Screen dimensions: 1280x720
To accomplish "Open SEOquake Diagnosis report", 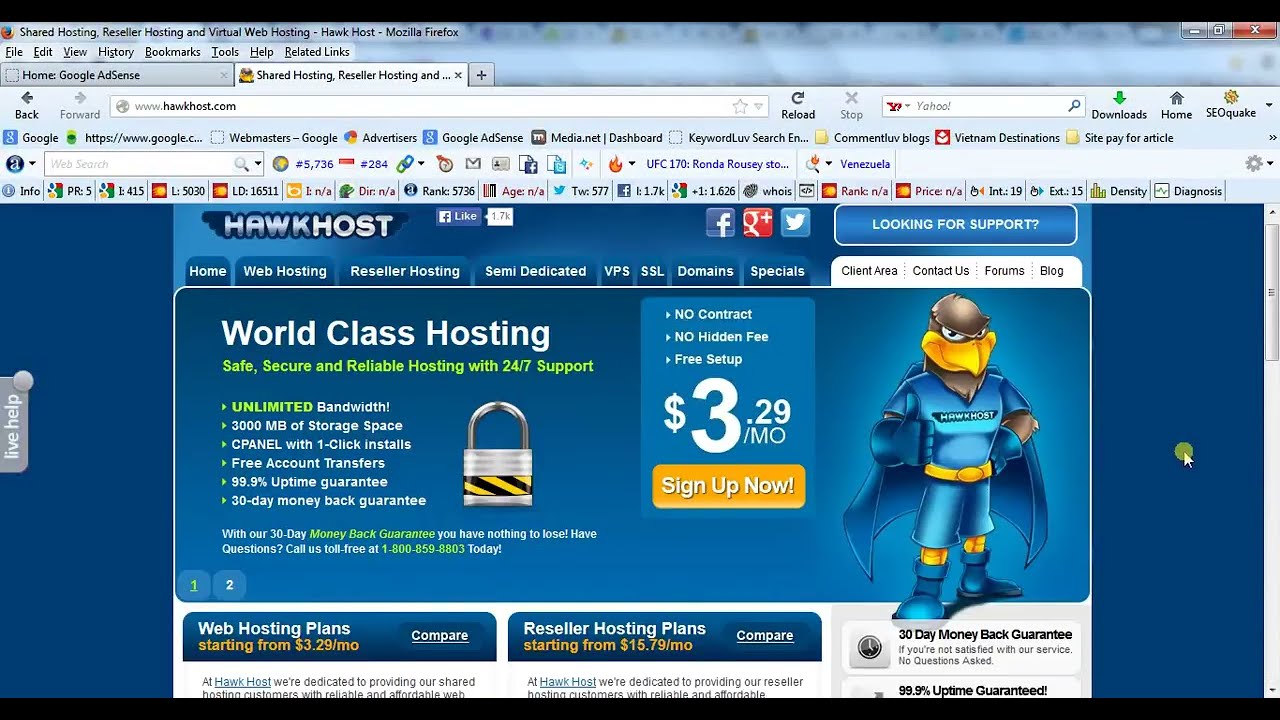I will click(x=1188, y=191).
